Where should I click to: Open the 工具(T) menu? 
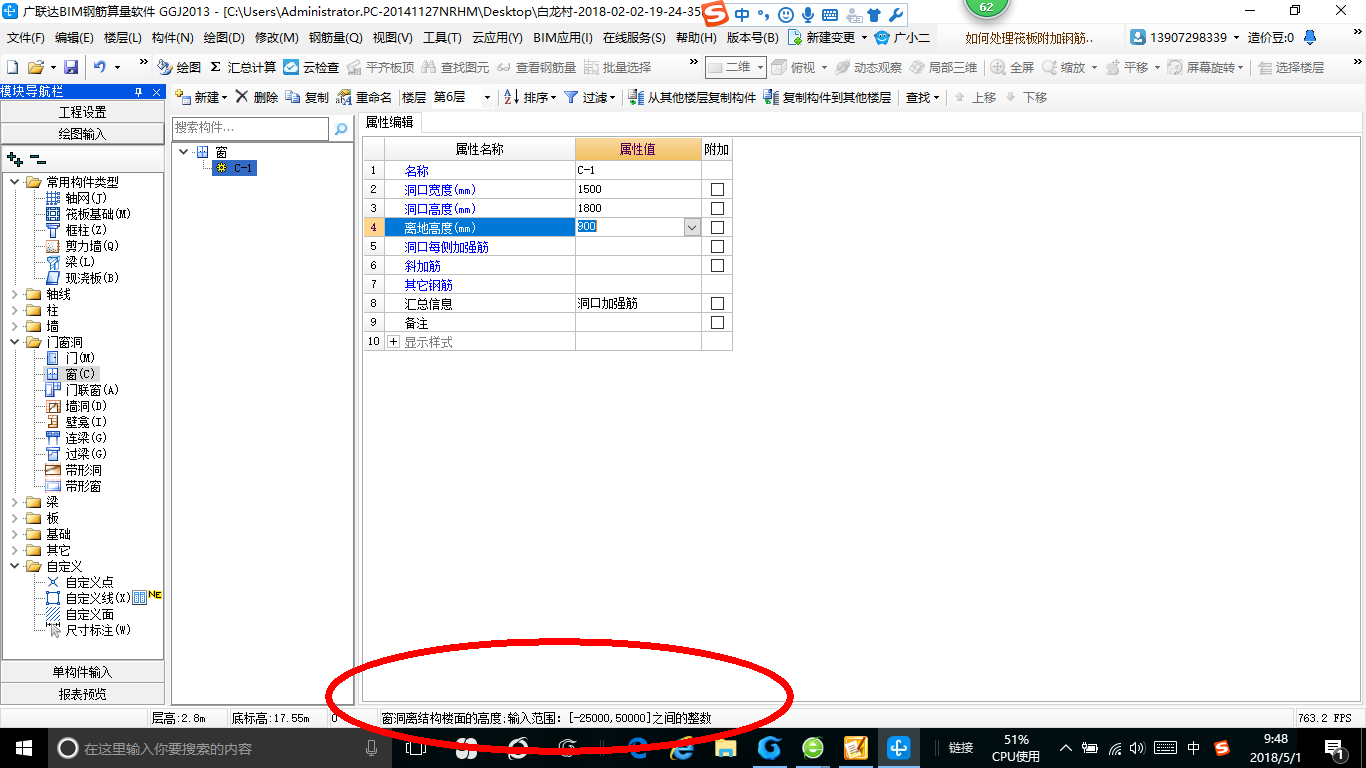point(442,37)
